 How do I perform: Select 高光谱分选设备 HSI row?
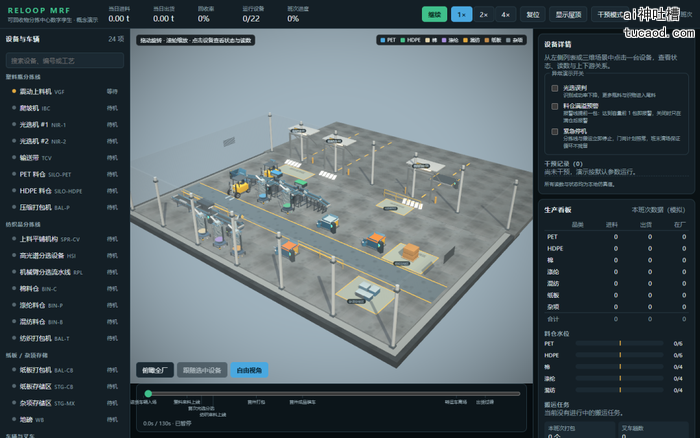(x=64, y=255)
